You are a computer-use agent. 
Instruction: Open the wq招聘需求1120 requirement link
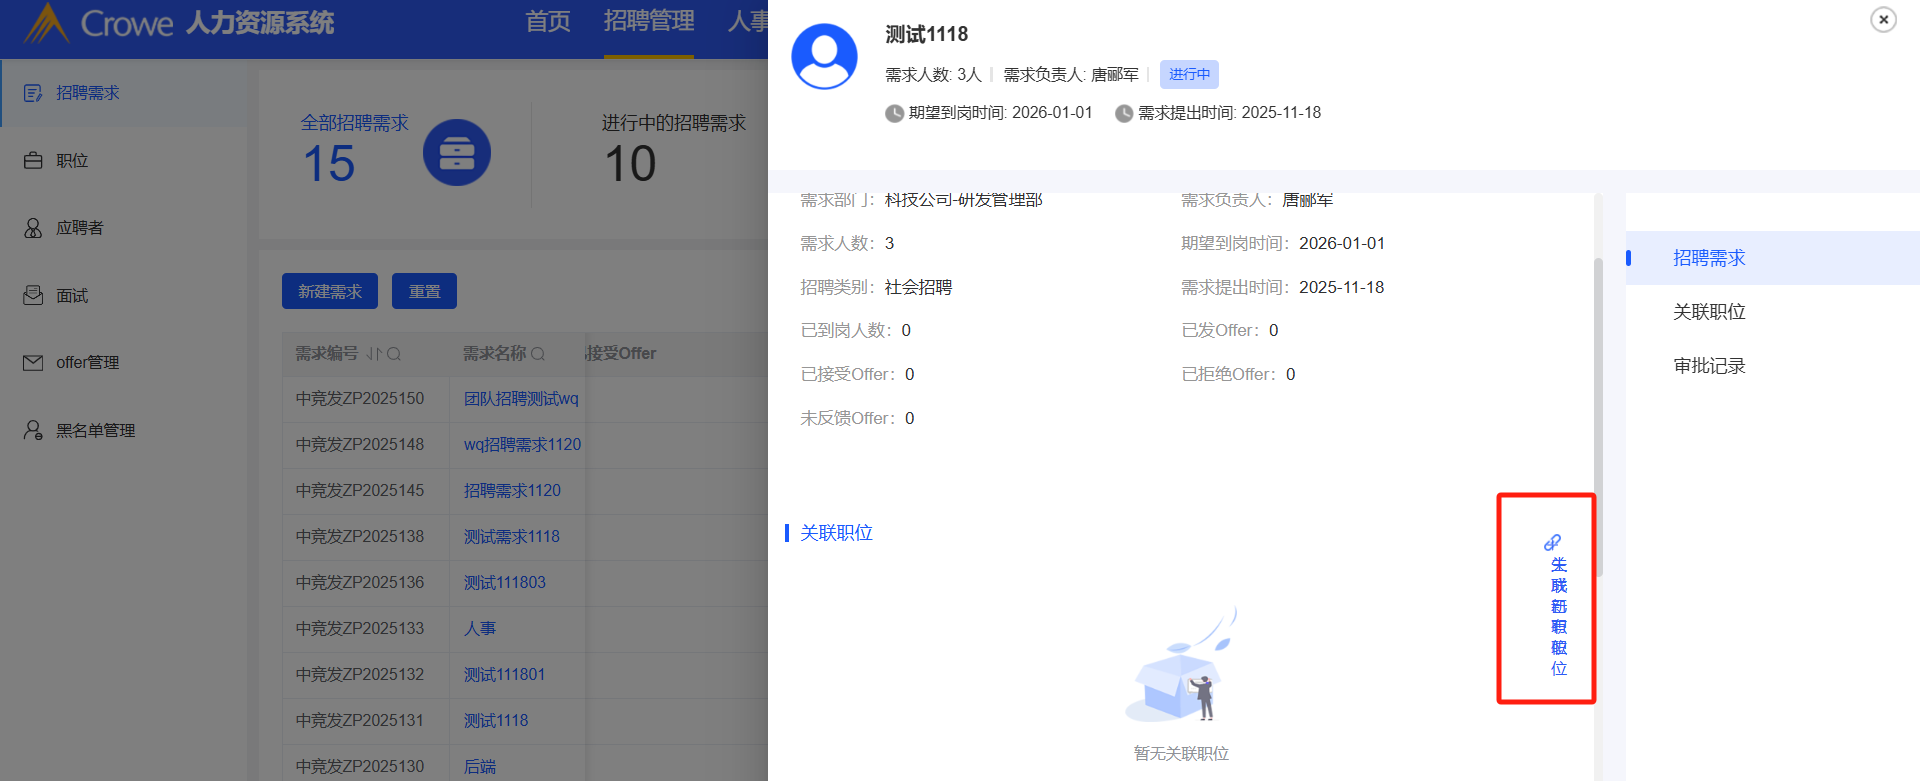pos(522,445)
